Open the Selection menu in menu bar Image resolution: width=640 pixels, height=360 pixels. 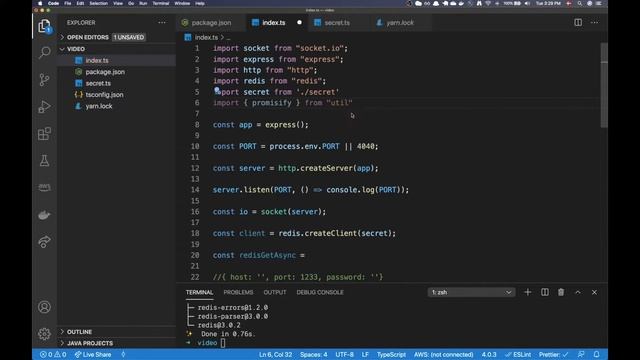[x=98, y=3]
